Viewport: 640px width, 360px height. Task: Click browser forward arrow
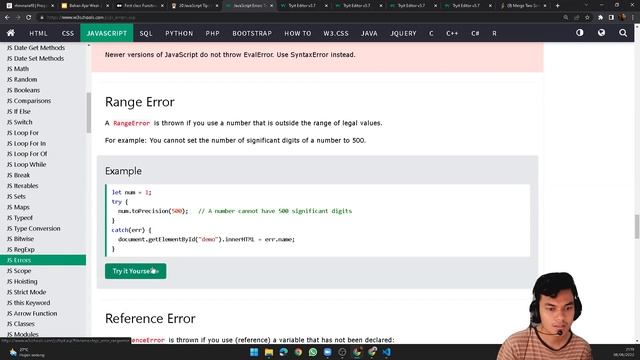pyautogui.click(x=18, y=18)
